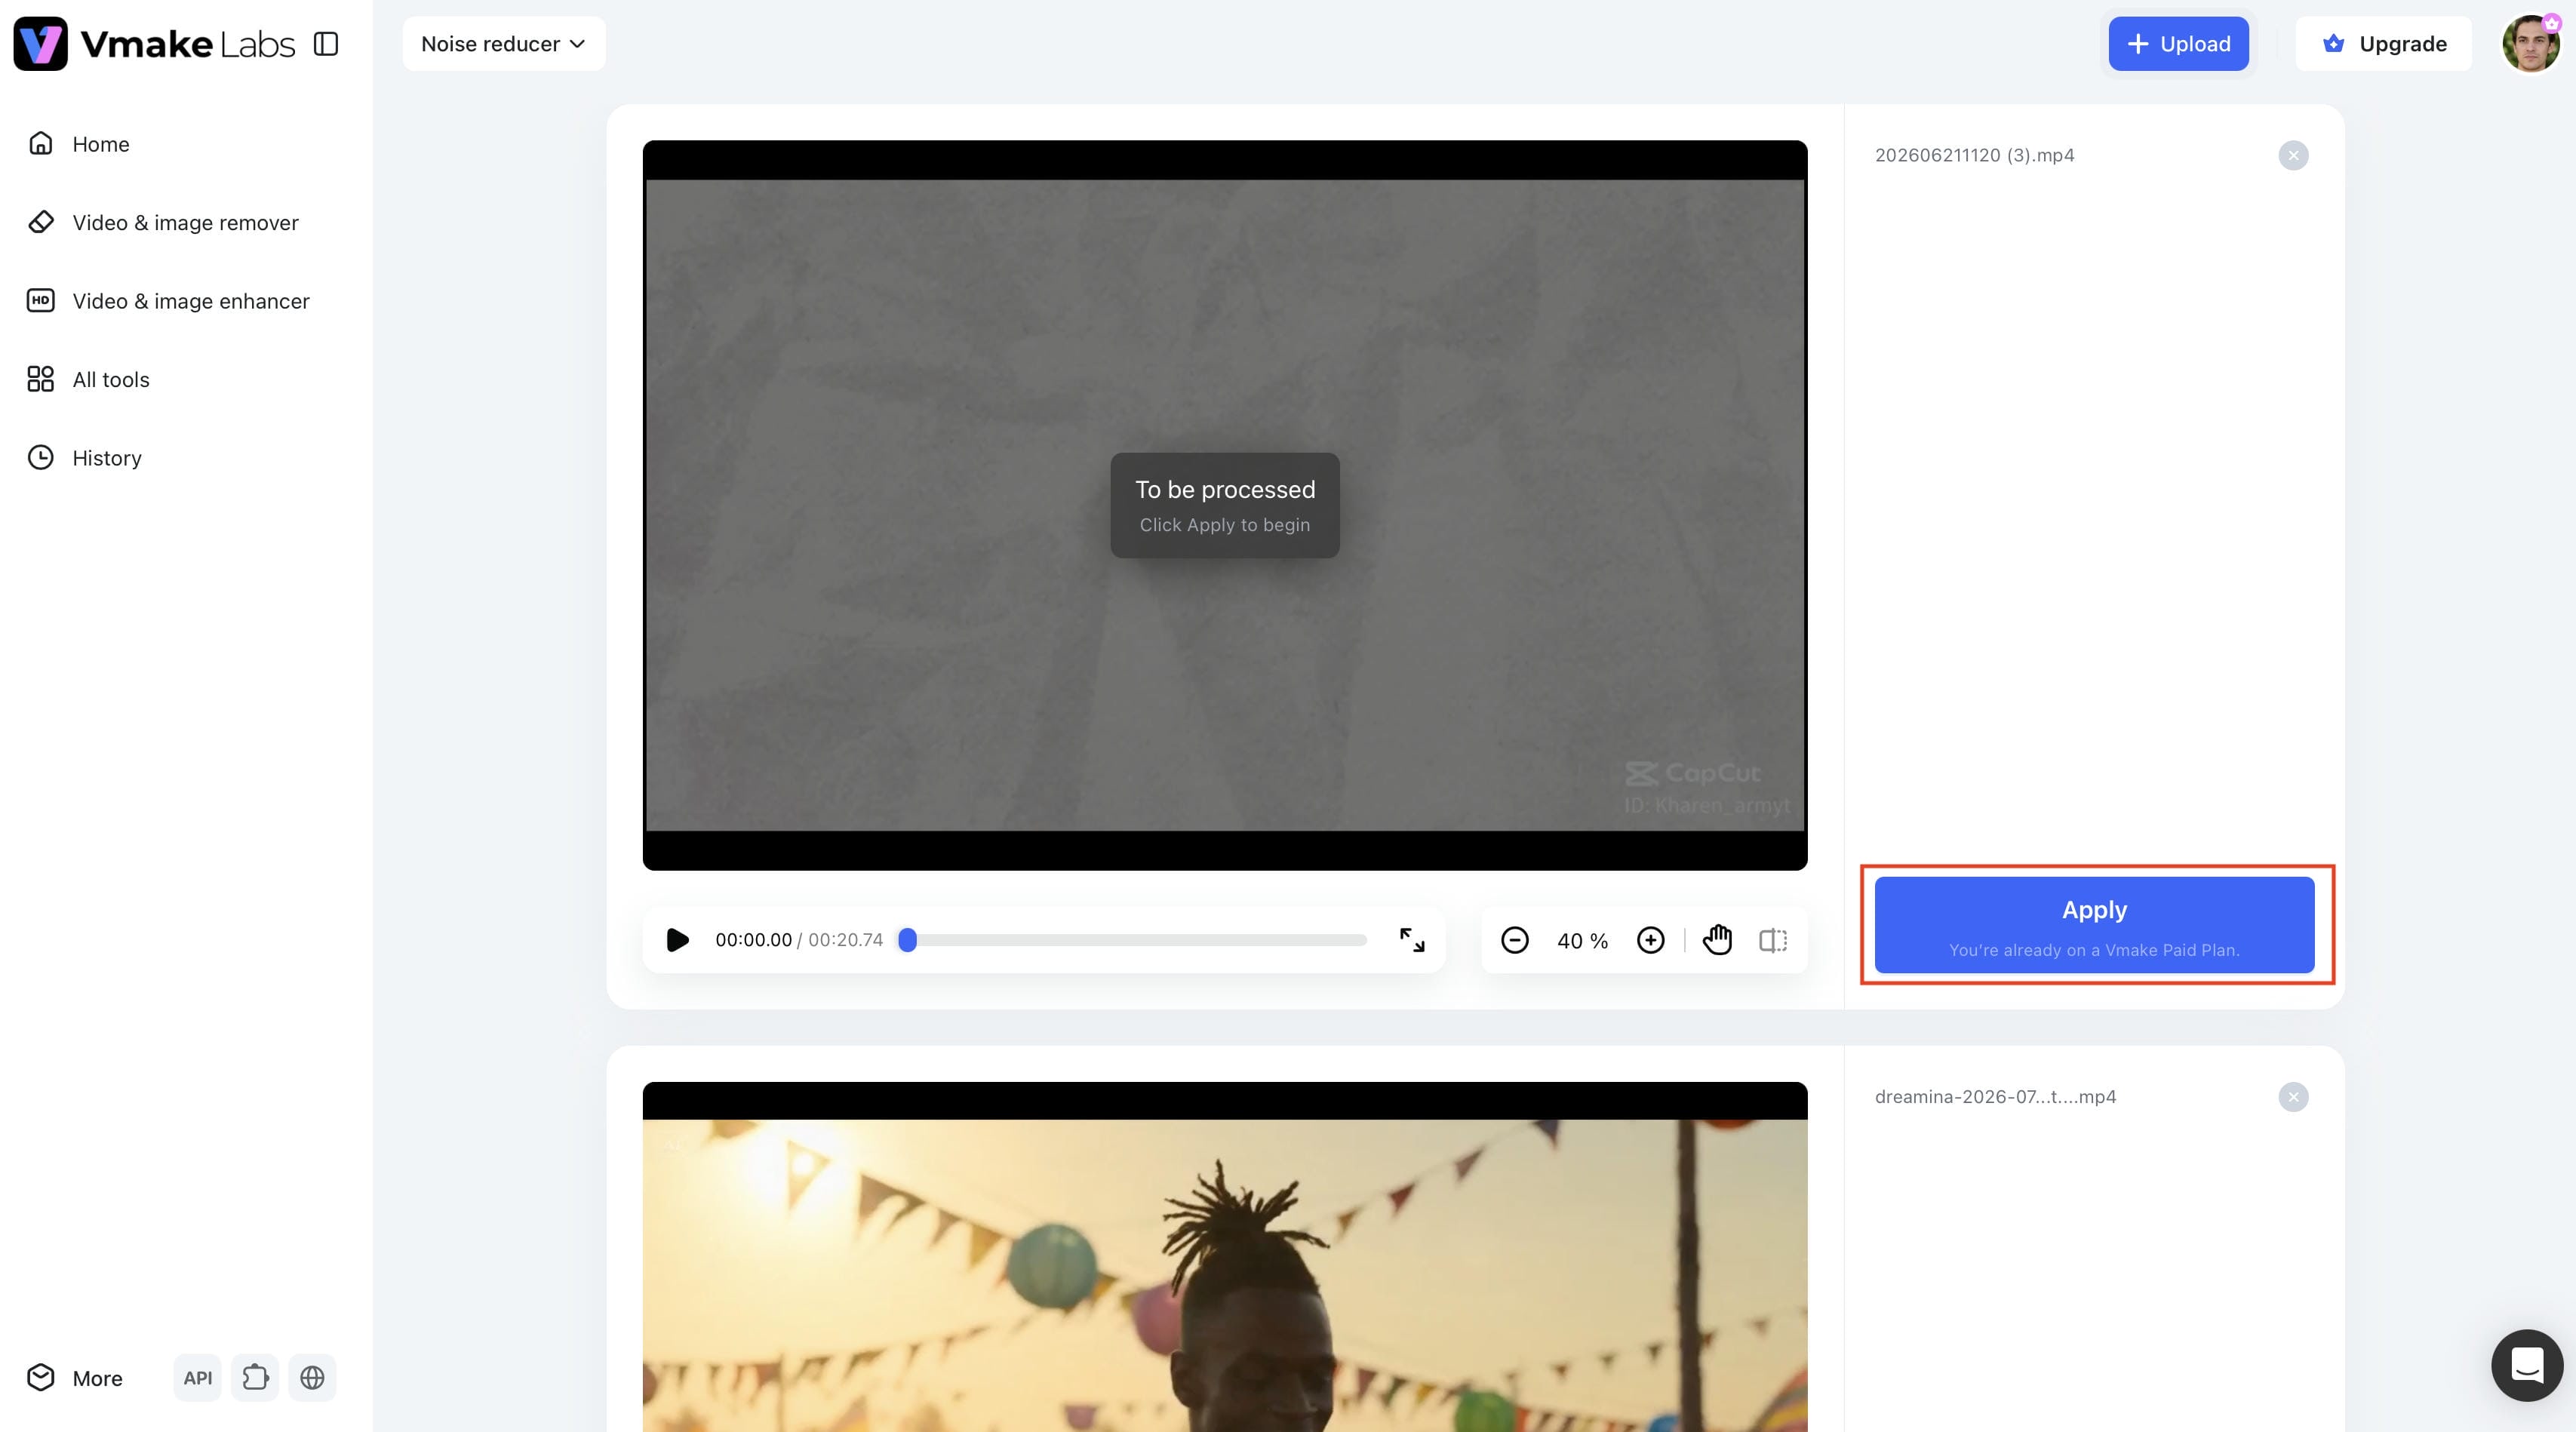Remove 202606211120 (3).mp4 file
The height and width of the screenshot is (1432, 2576).
click(2293, 155)
